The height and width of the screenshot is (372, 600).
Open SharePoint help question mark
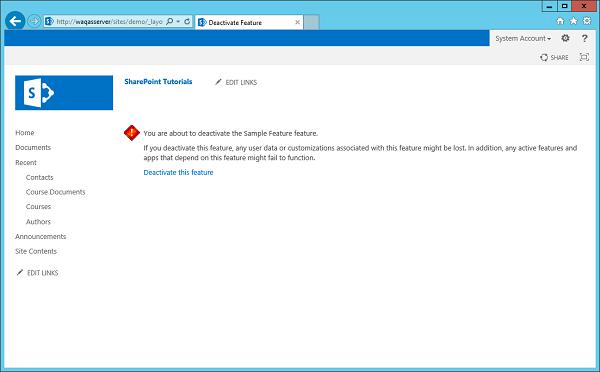[x=584, y=38]
